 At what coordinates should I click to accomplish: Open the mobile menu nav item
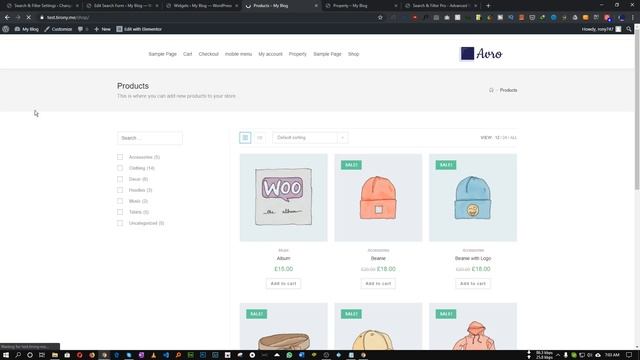click(238, 54)
